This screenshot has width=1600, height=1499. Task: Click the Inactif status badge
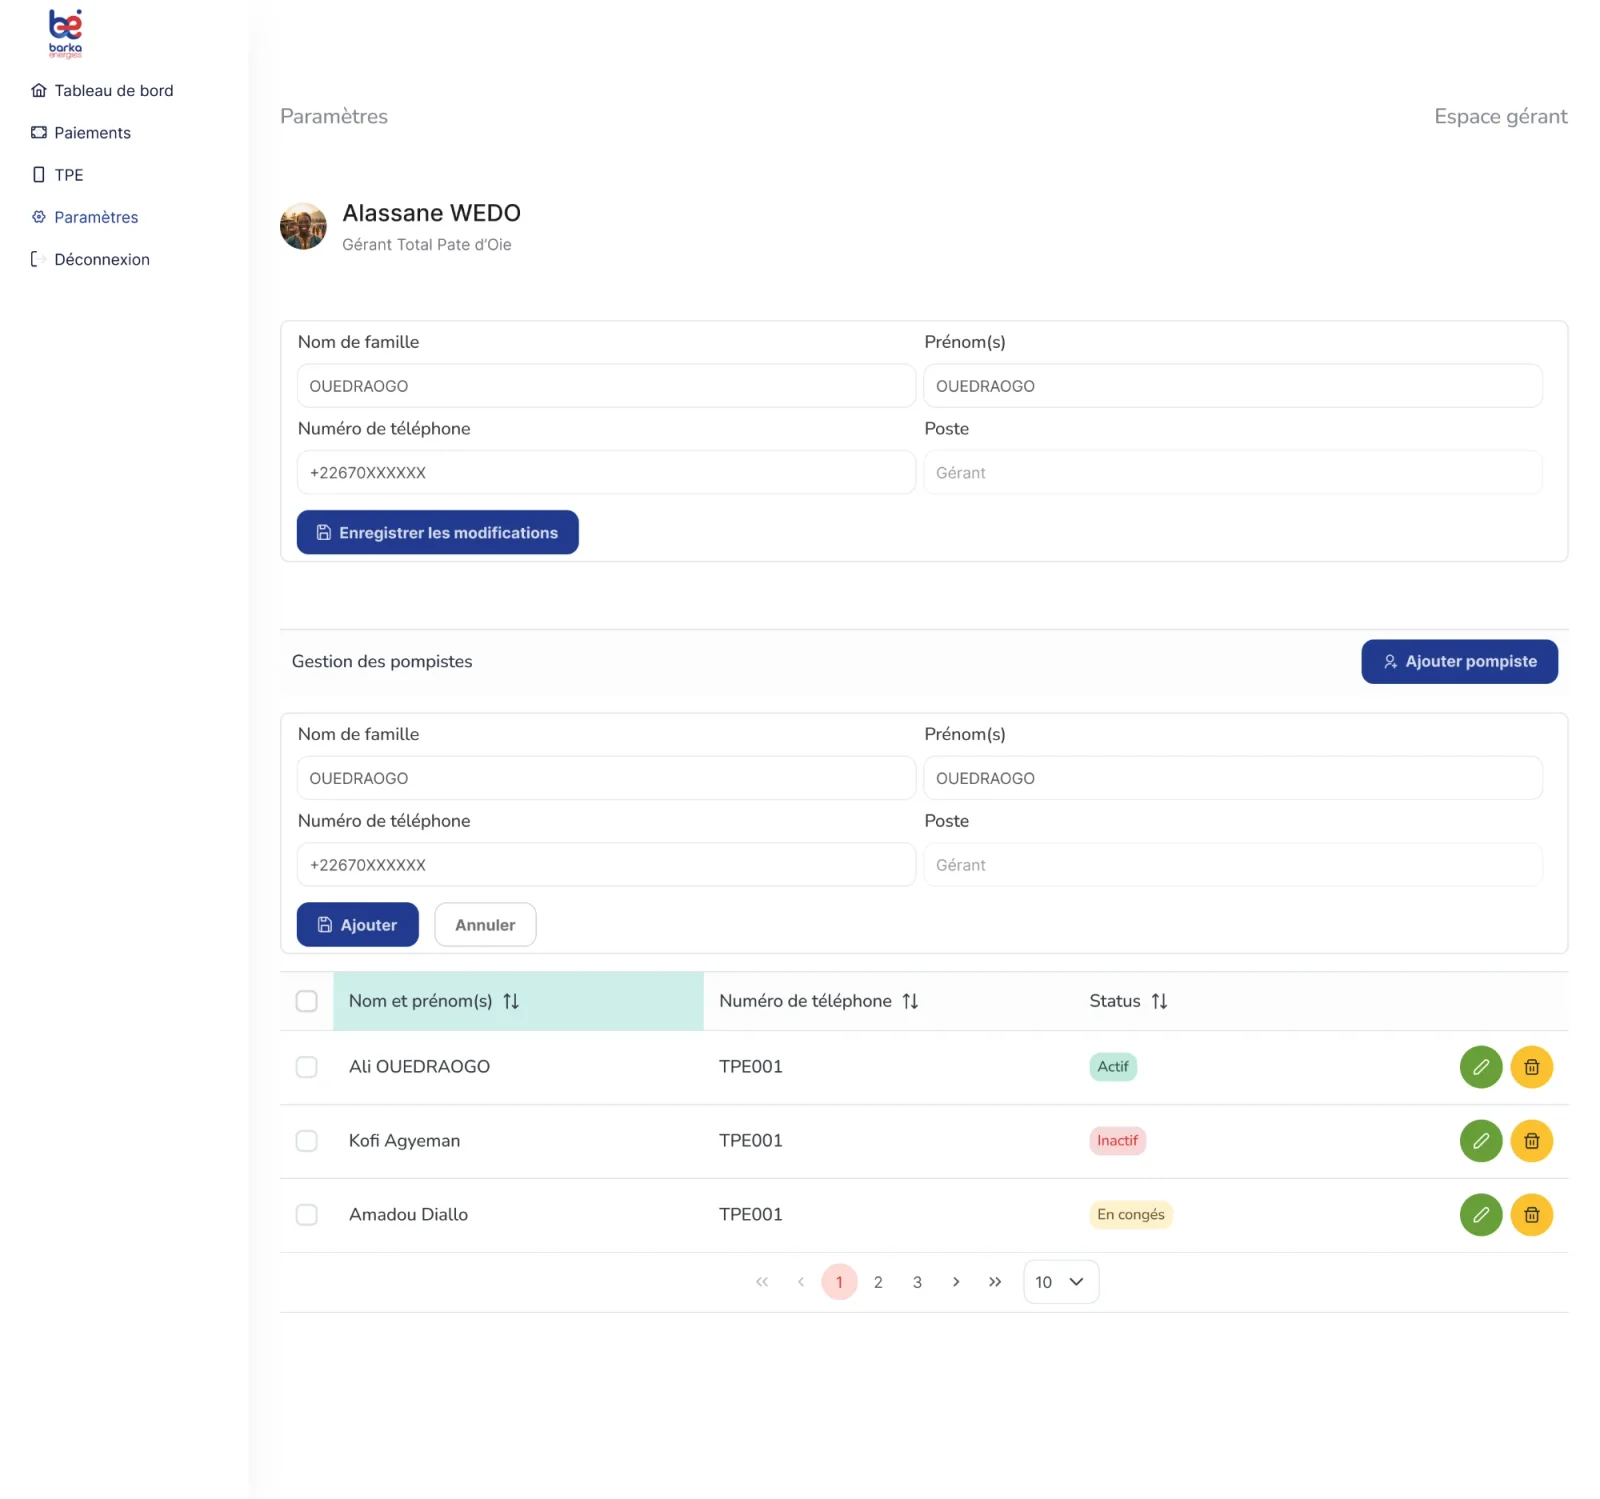click(1117, 1140)
